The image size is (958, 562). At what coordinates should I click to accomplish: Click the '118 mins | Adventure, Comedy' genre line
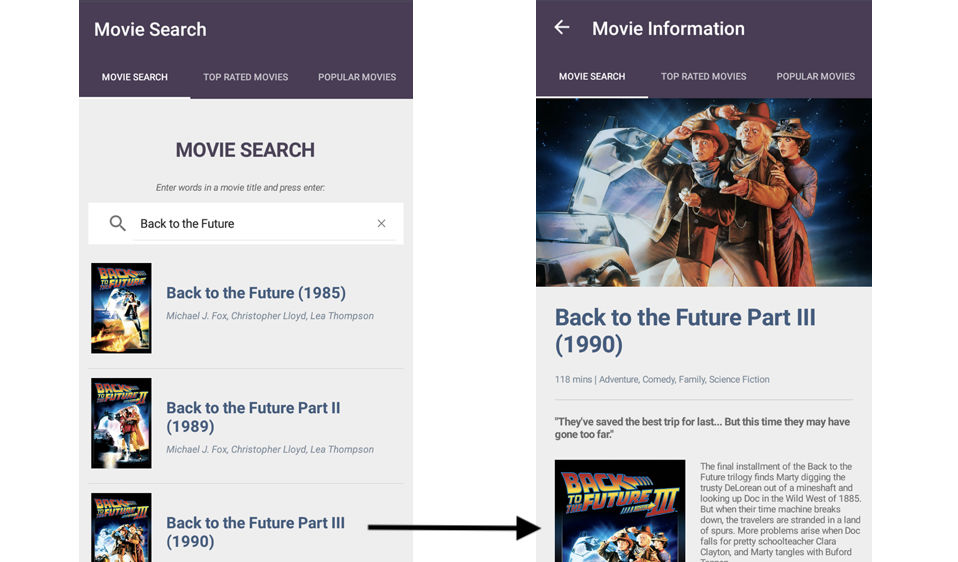[x=662, y=379]
